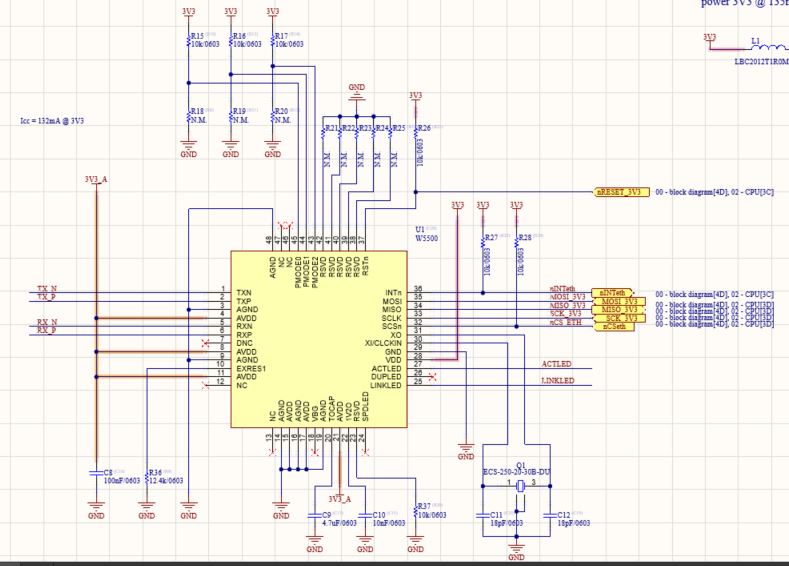Click the LBC2012T1R0M part label
This screenshot has width=789, height=566.
[762, 62]
